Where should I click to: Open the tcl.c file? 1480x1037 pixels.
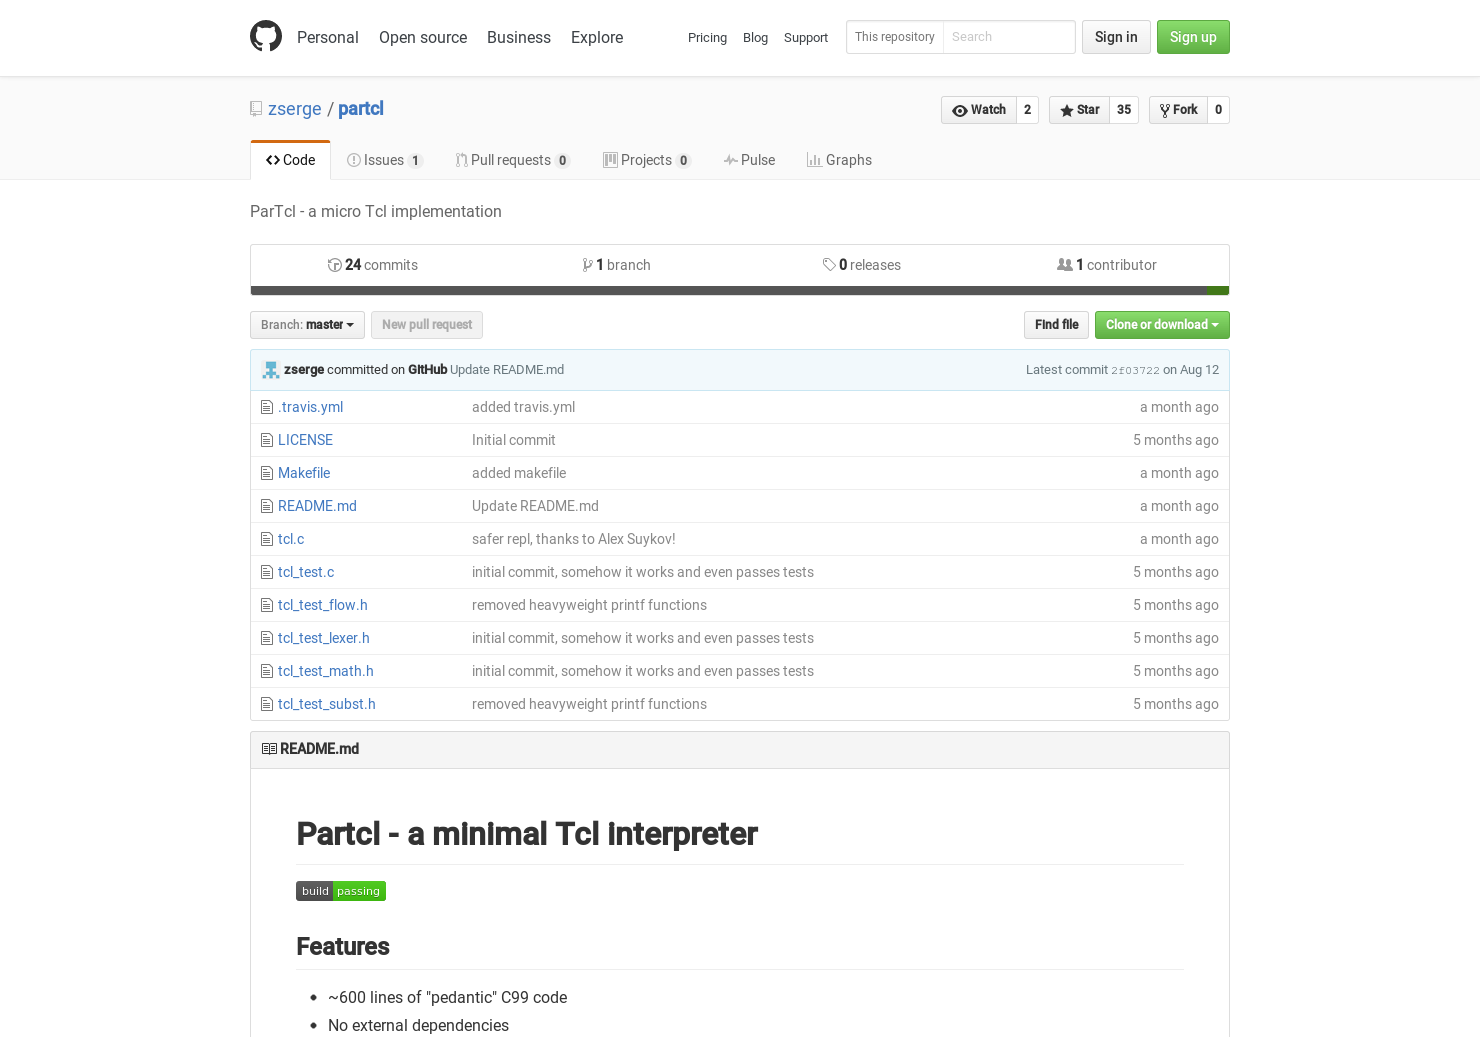pos(291,539)
